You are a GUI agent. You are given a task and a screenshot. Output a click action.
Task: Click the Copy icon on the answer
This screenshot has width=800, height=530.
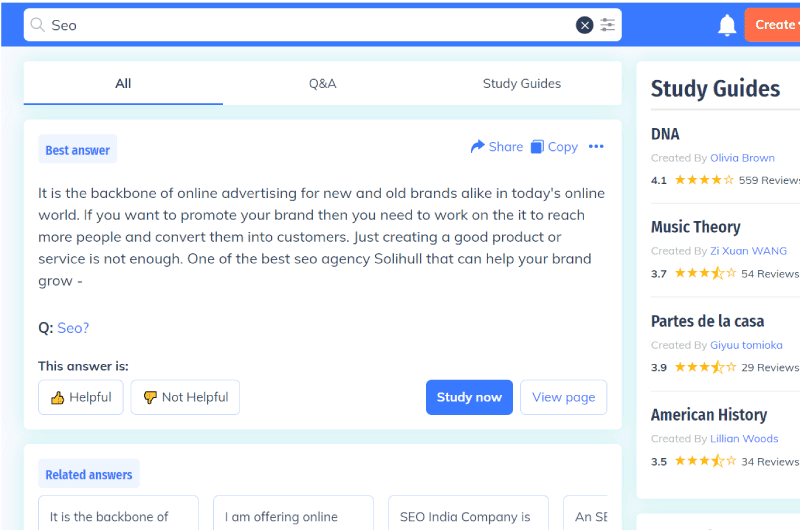click(x=537, y=147)
